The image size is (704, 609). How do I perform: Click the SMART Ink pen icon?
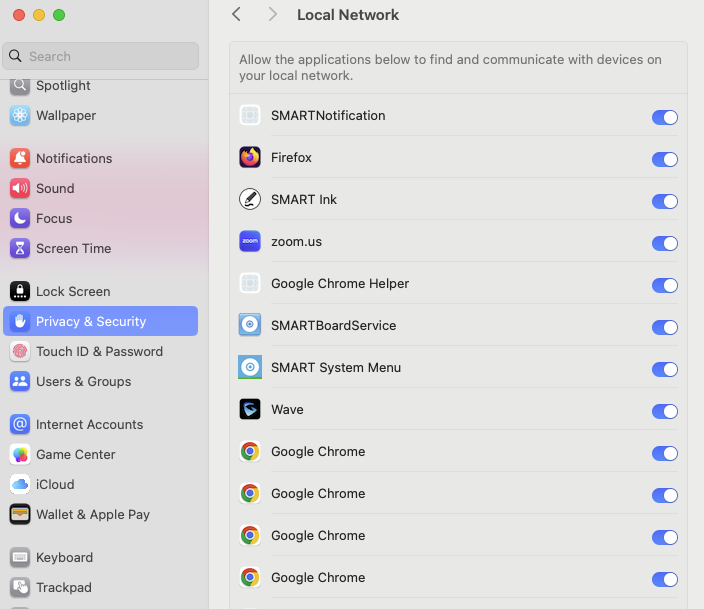pos(250,200)
